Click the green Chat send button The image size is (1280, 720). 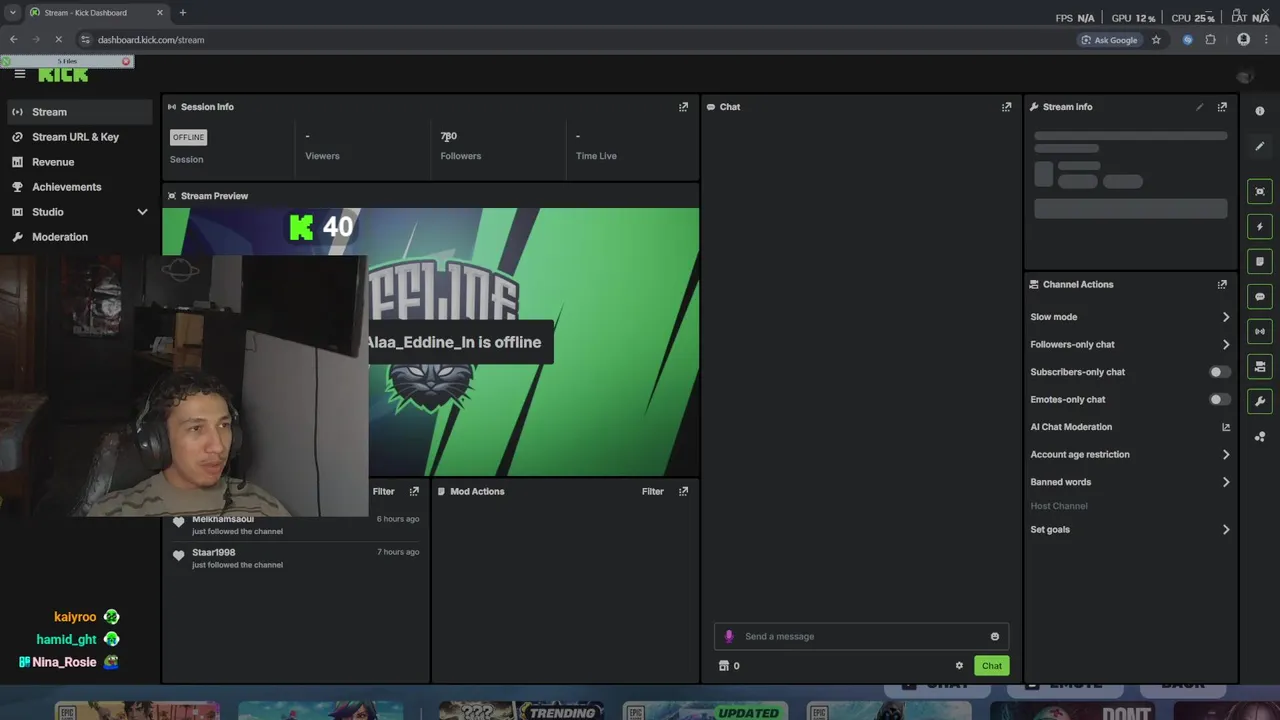pos(991,666)
